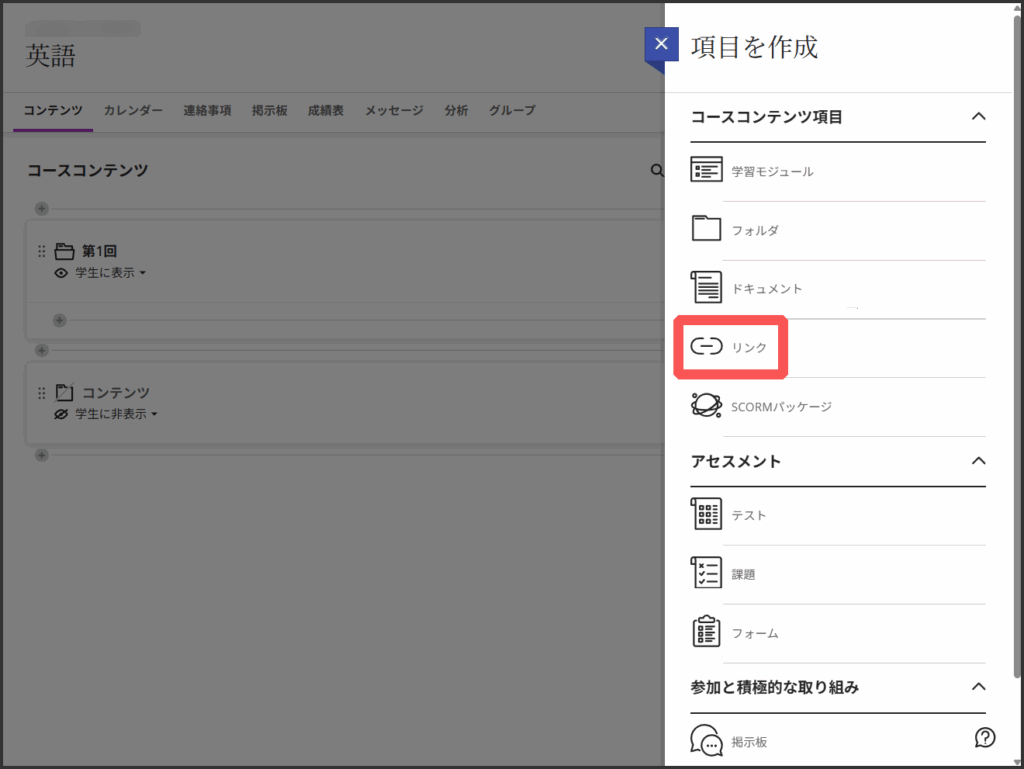Viewport: 1024px width, 769px height.
Task: Toggle 学生に非表示 visibility for コンテンツ
Action: (x=110, y=414)
